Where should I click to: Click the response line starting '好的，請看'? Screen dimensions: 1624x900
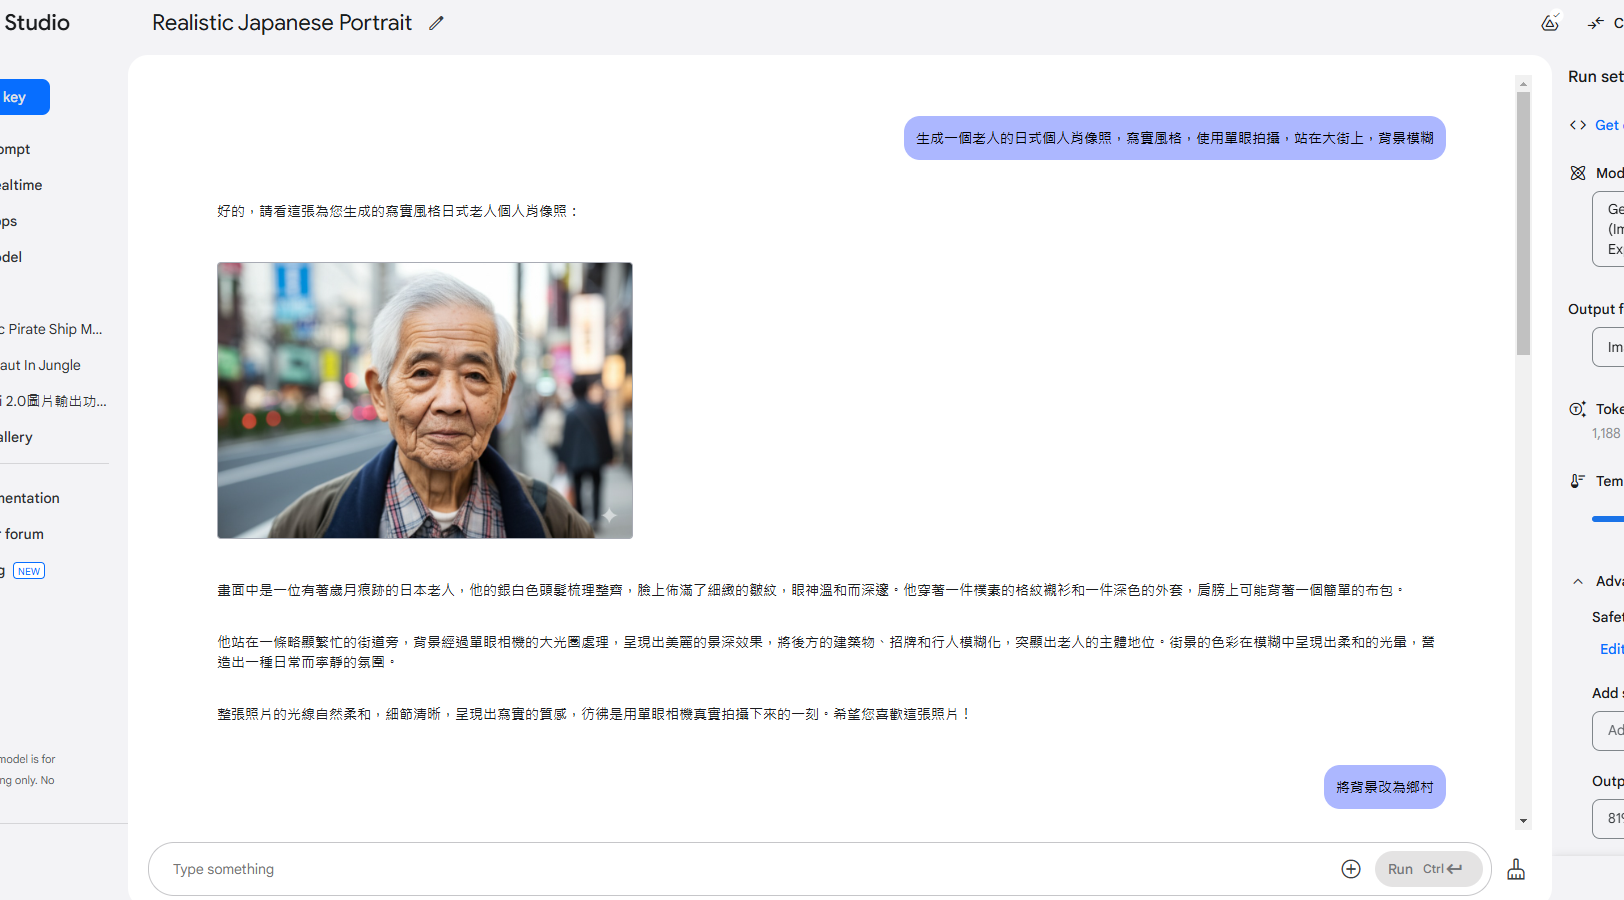point(398,211)
